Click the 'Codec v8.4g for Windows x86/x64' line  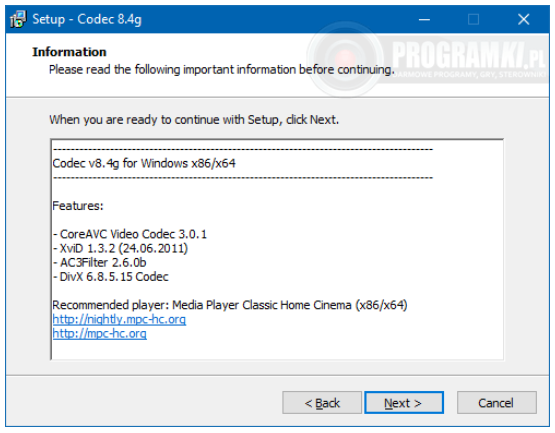click(x=144, y=163)
